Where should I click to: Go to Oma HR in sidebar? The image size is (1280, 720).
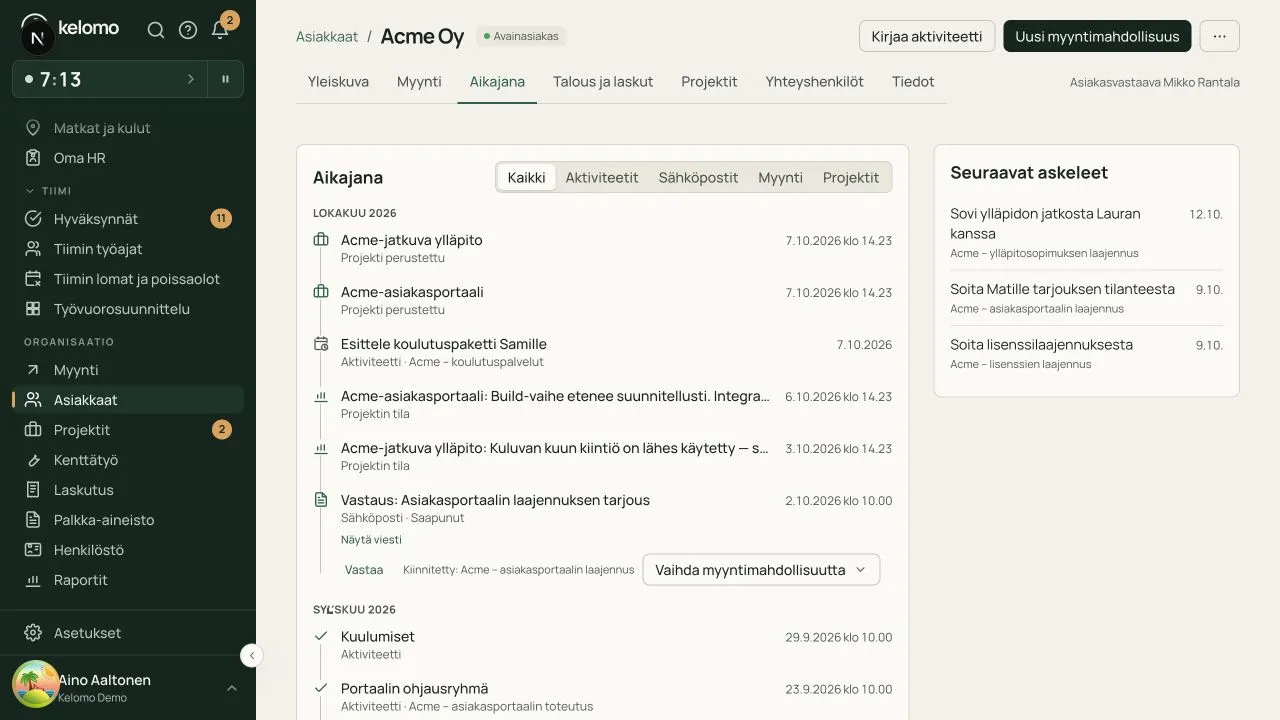coord(128,158)
